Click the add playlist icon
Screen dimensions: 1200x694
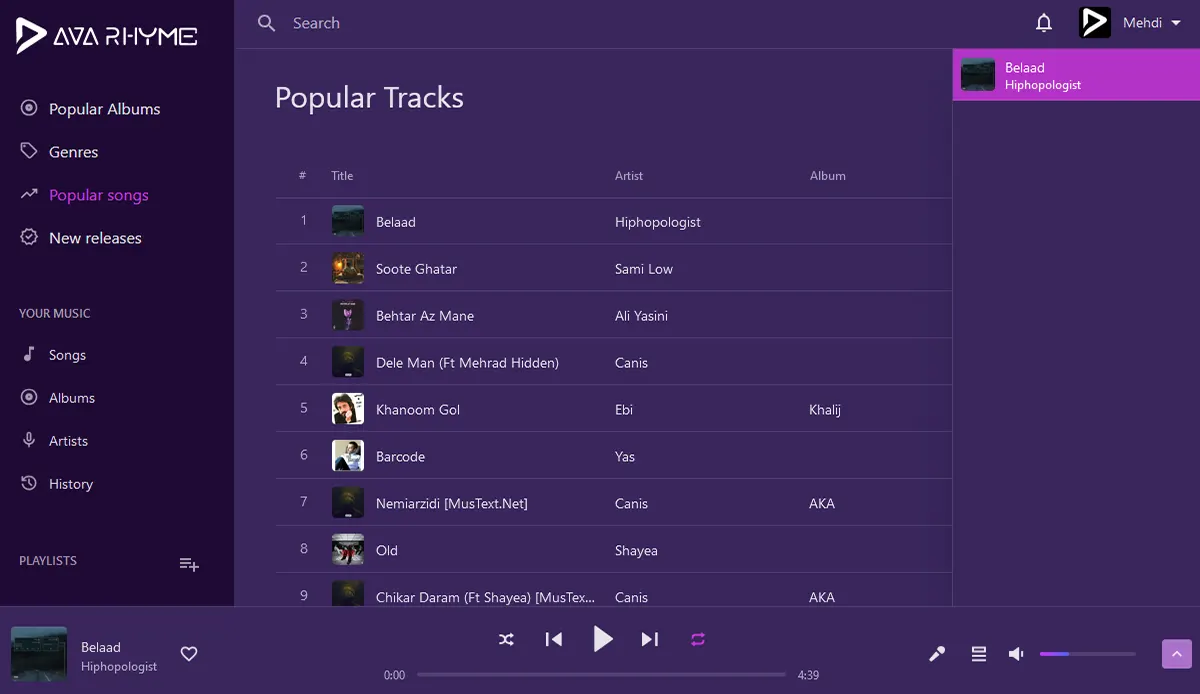tap(189, 564)
